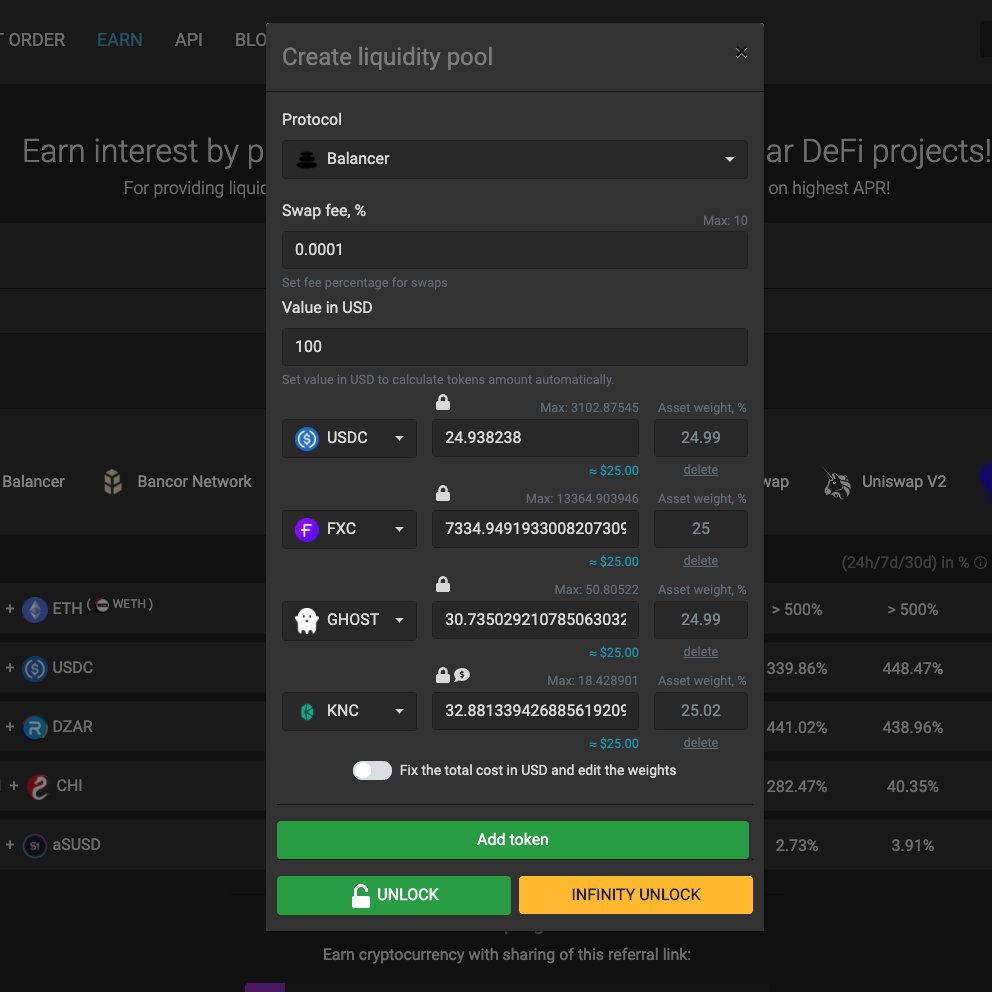Open the Balancer protocol dropdown
This screenshot has height=992, width=992.
[514, 159]
